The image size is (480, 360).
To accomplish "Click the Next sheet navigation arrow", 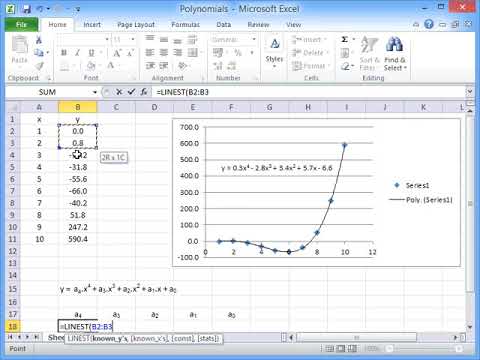I will click(28, 337).
